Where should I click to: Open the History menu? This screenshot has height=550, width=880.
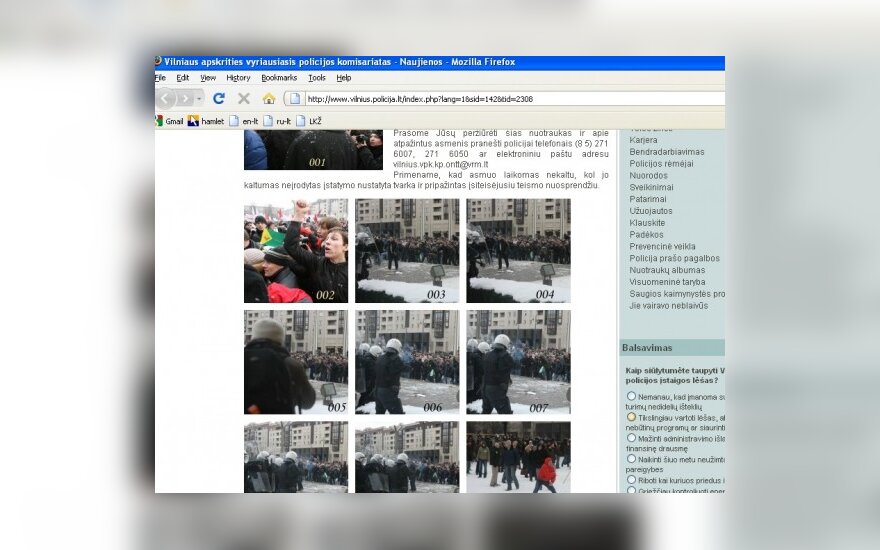coord(238,78)
